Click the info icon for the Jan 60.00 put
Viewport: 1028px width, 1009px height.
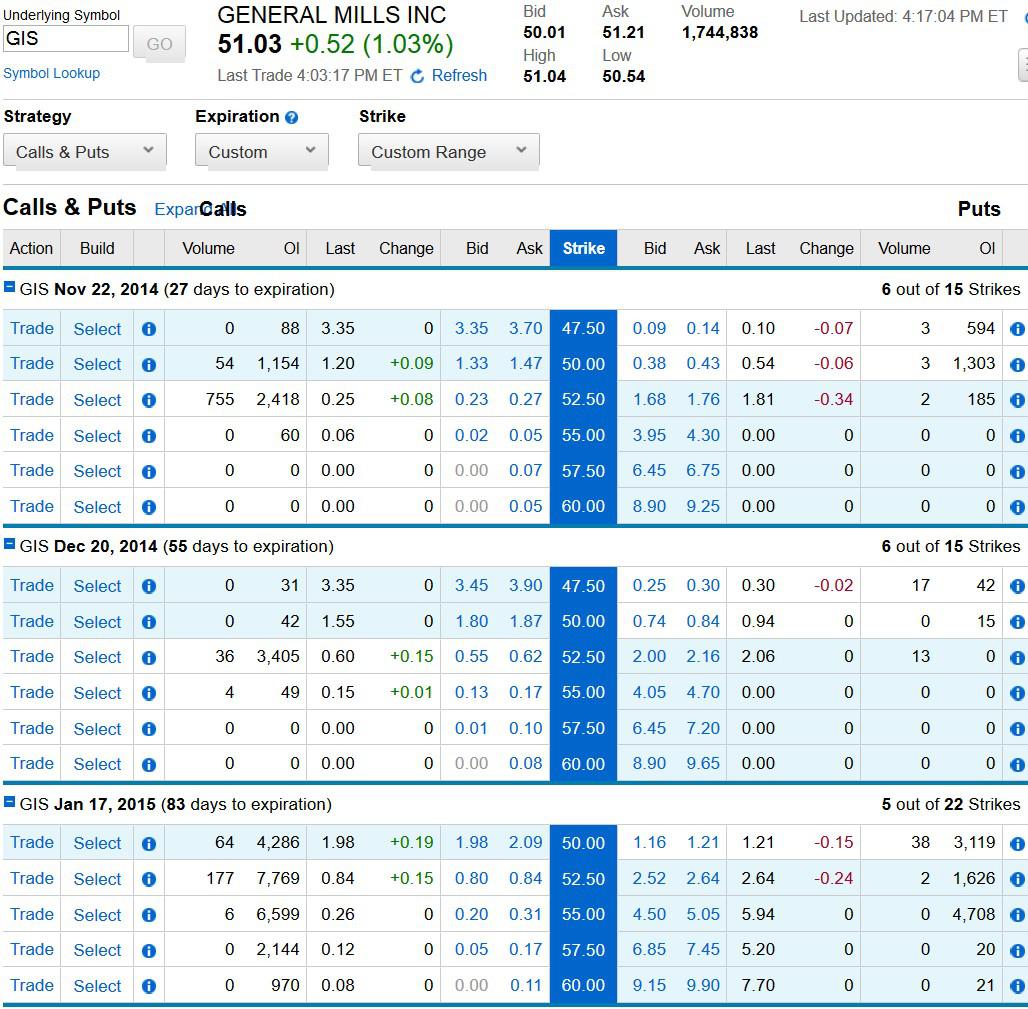tap(1018, 985)
